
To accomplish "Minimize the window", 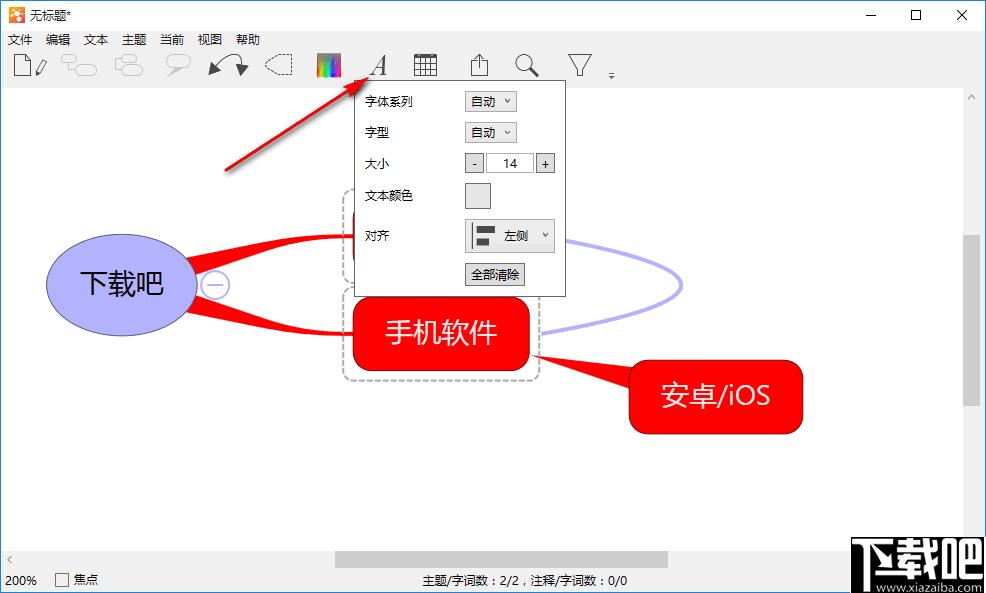I will tap(870, 15).
